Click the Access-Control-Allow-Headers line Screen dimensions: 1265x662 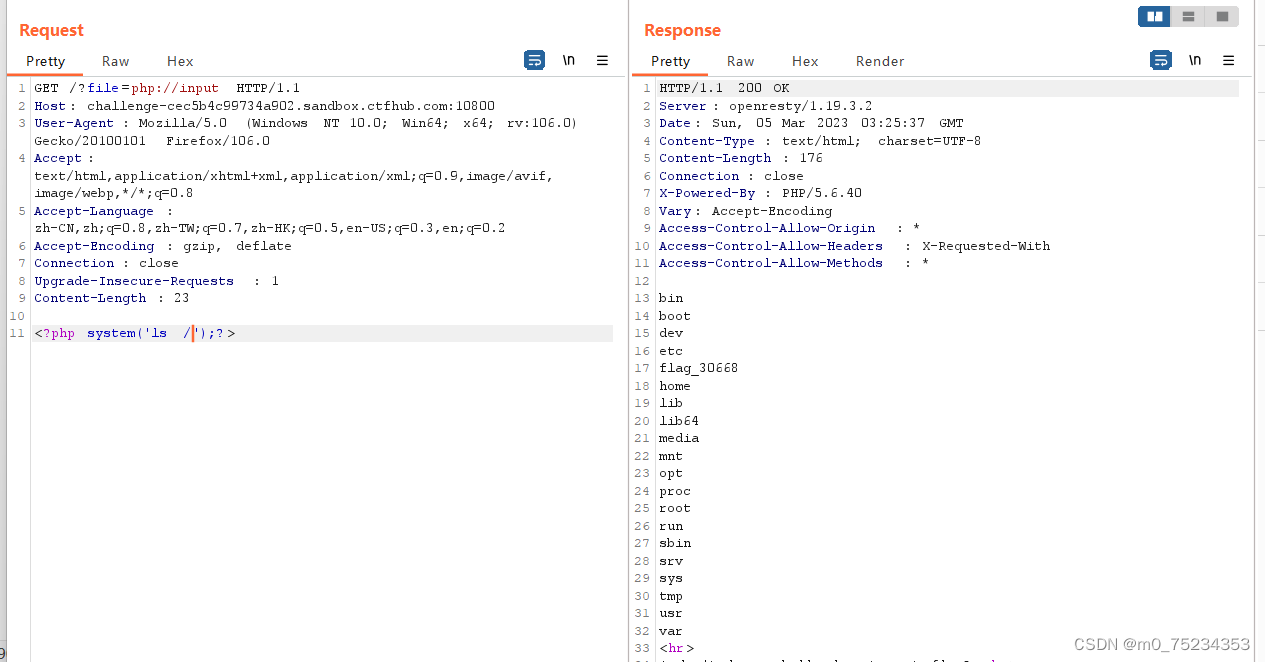(855, 246)
